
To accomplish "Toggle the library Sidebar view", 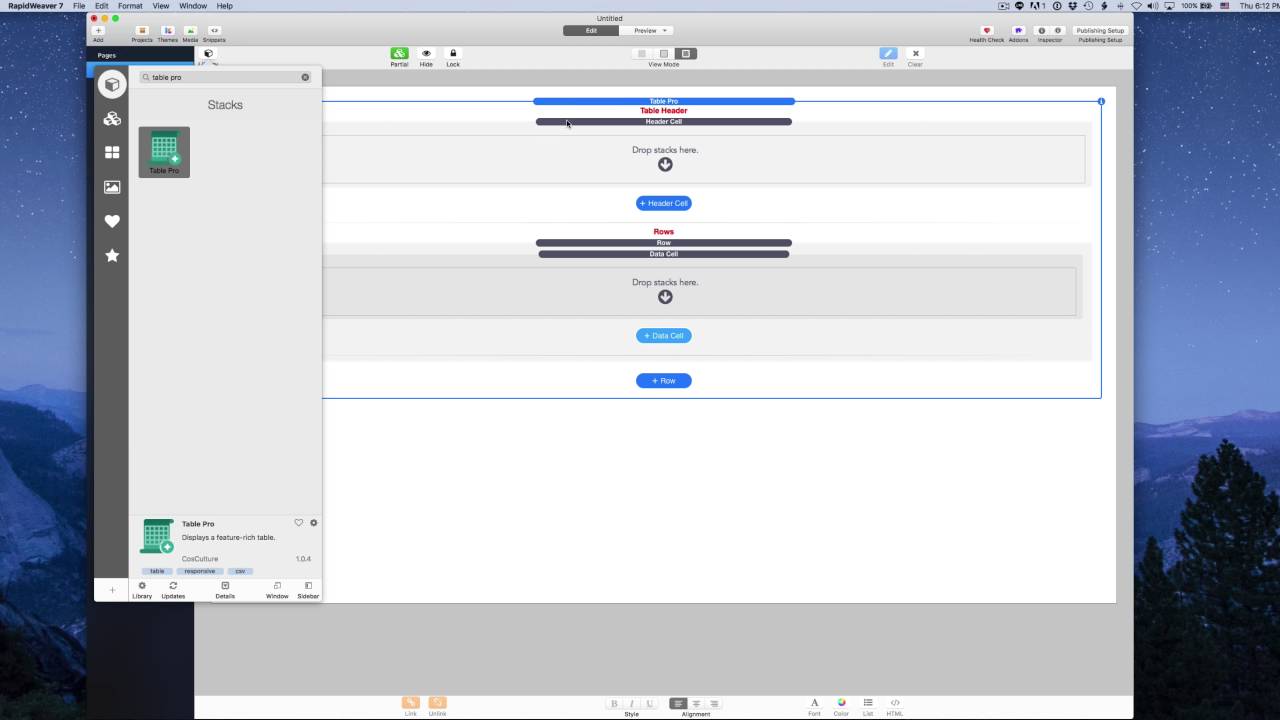I will click(x=308, y=586).
